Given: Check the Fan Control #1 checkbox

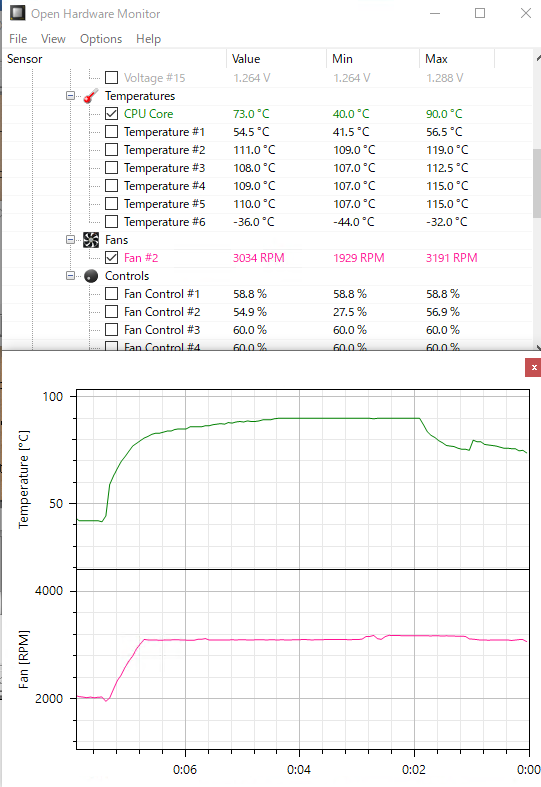Looking at the screenshot, I should [111, 294].
